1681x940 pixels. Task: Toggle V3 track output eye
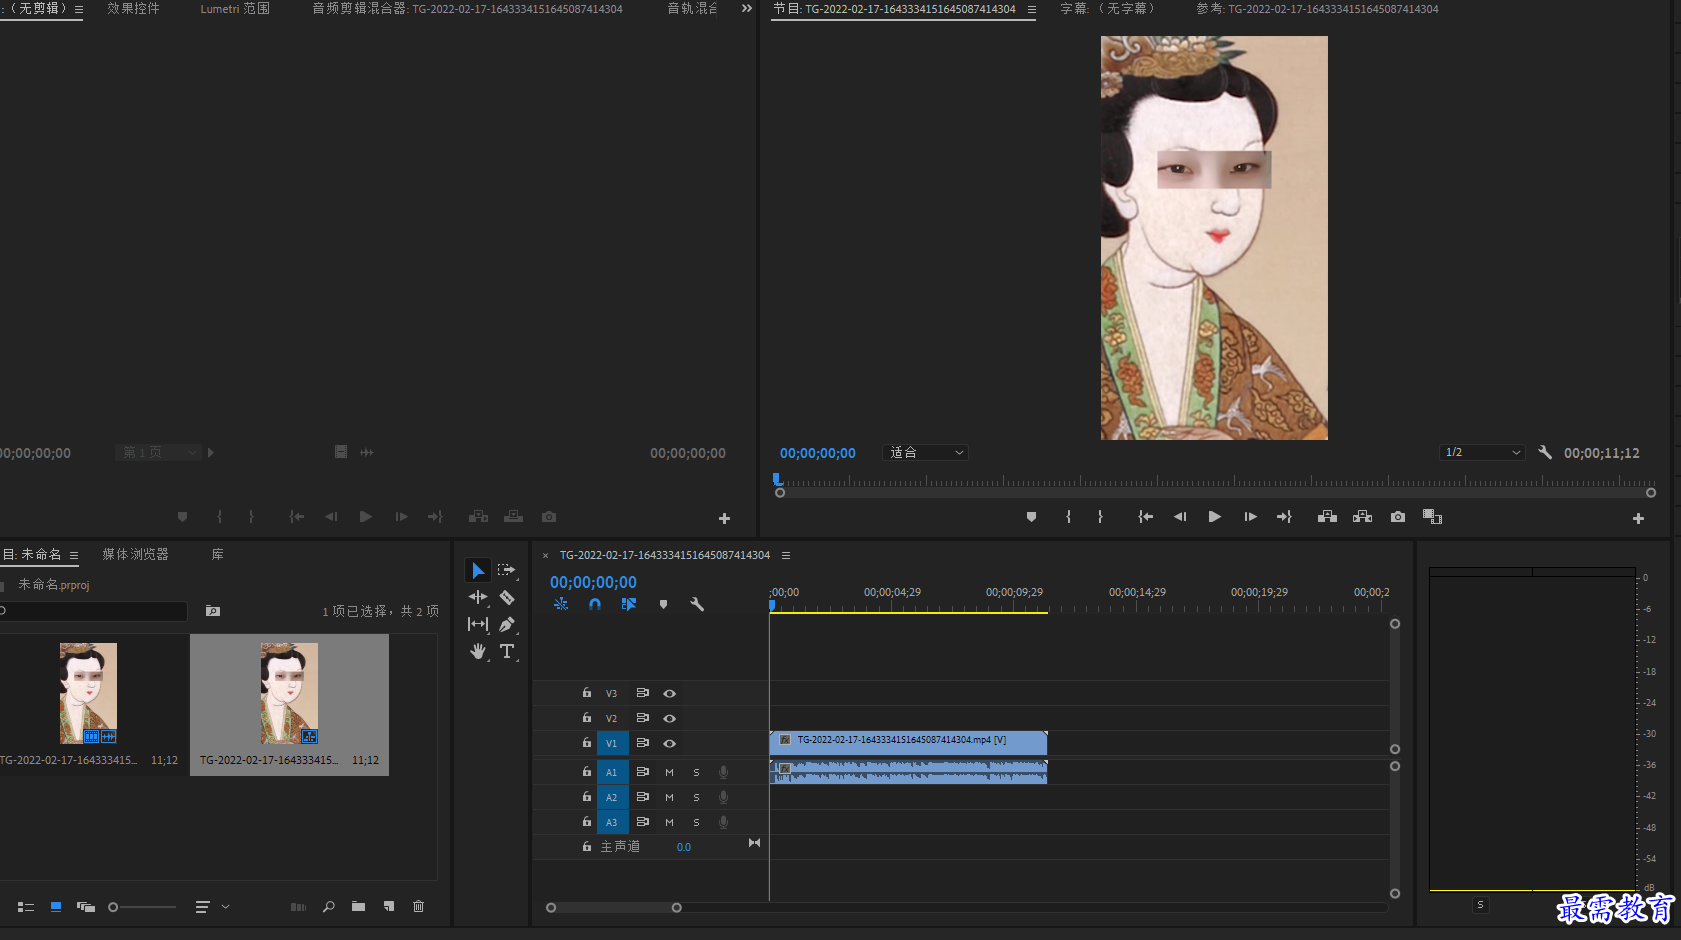click(x=670, y=693)
